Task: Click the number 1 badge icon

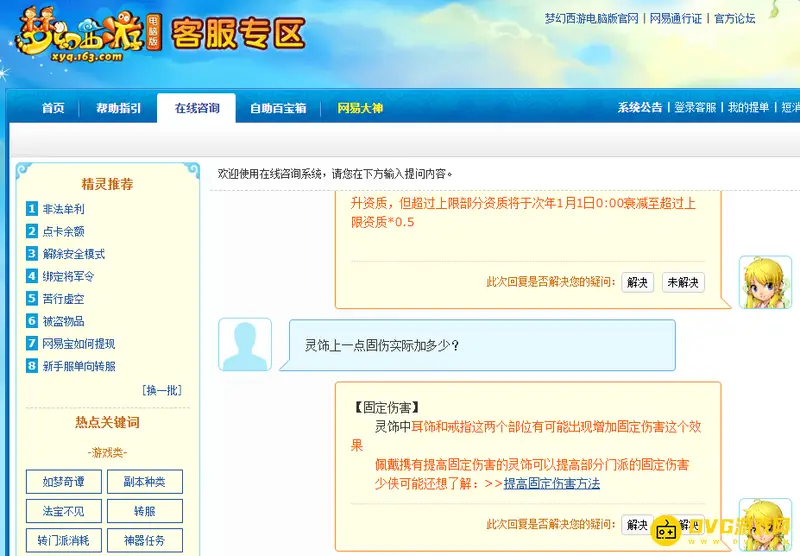Action: 32,209
